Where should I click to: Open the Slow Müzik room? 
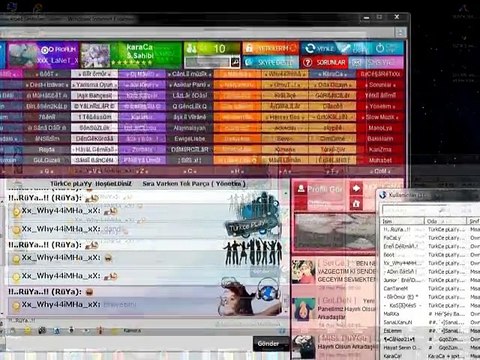tap(380, 117)
